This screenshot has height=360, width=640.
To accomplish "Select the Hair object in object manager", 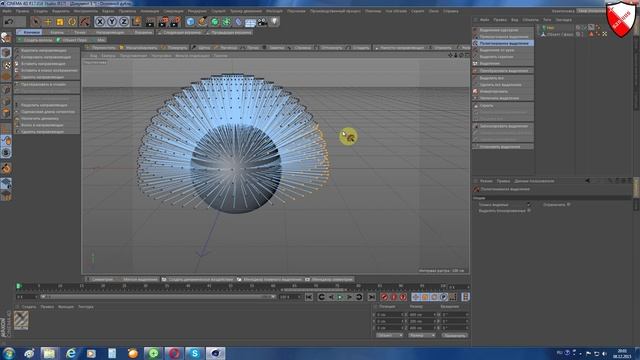I will point(550,27).
